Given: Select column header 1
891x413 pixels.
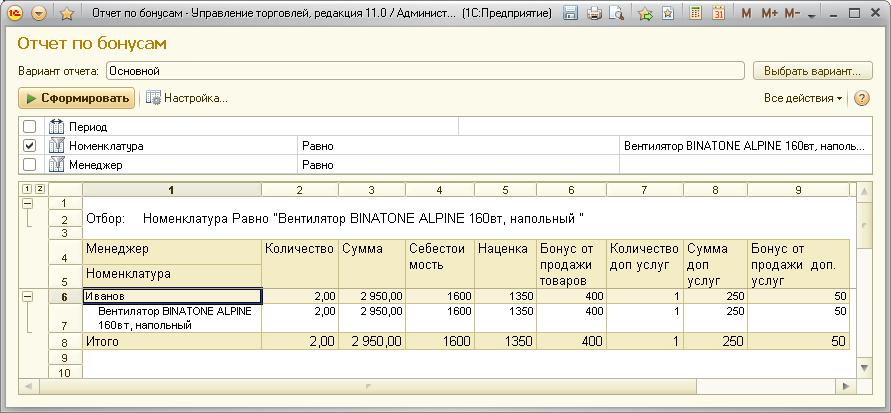Looking at the screenshot, I should [x=172, y=190].
